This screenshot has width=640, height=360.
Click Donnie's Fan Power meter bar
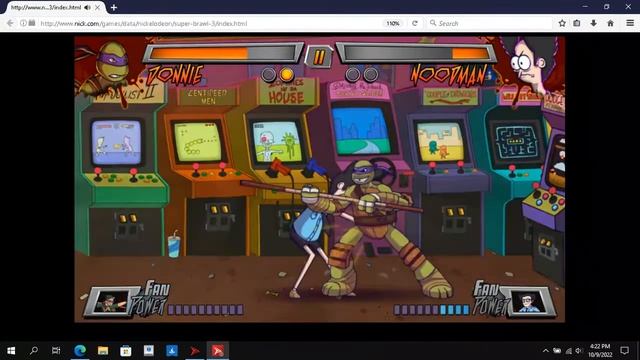pos(206,310)
